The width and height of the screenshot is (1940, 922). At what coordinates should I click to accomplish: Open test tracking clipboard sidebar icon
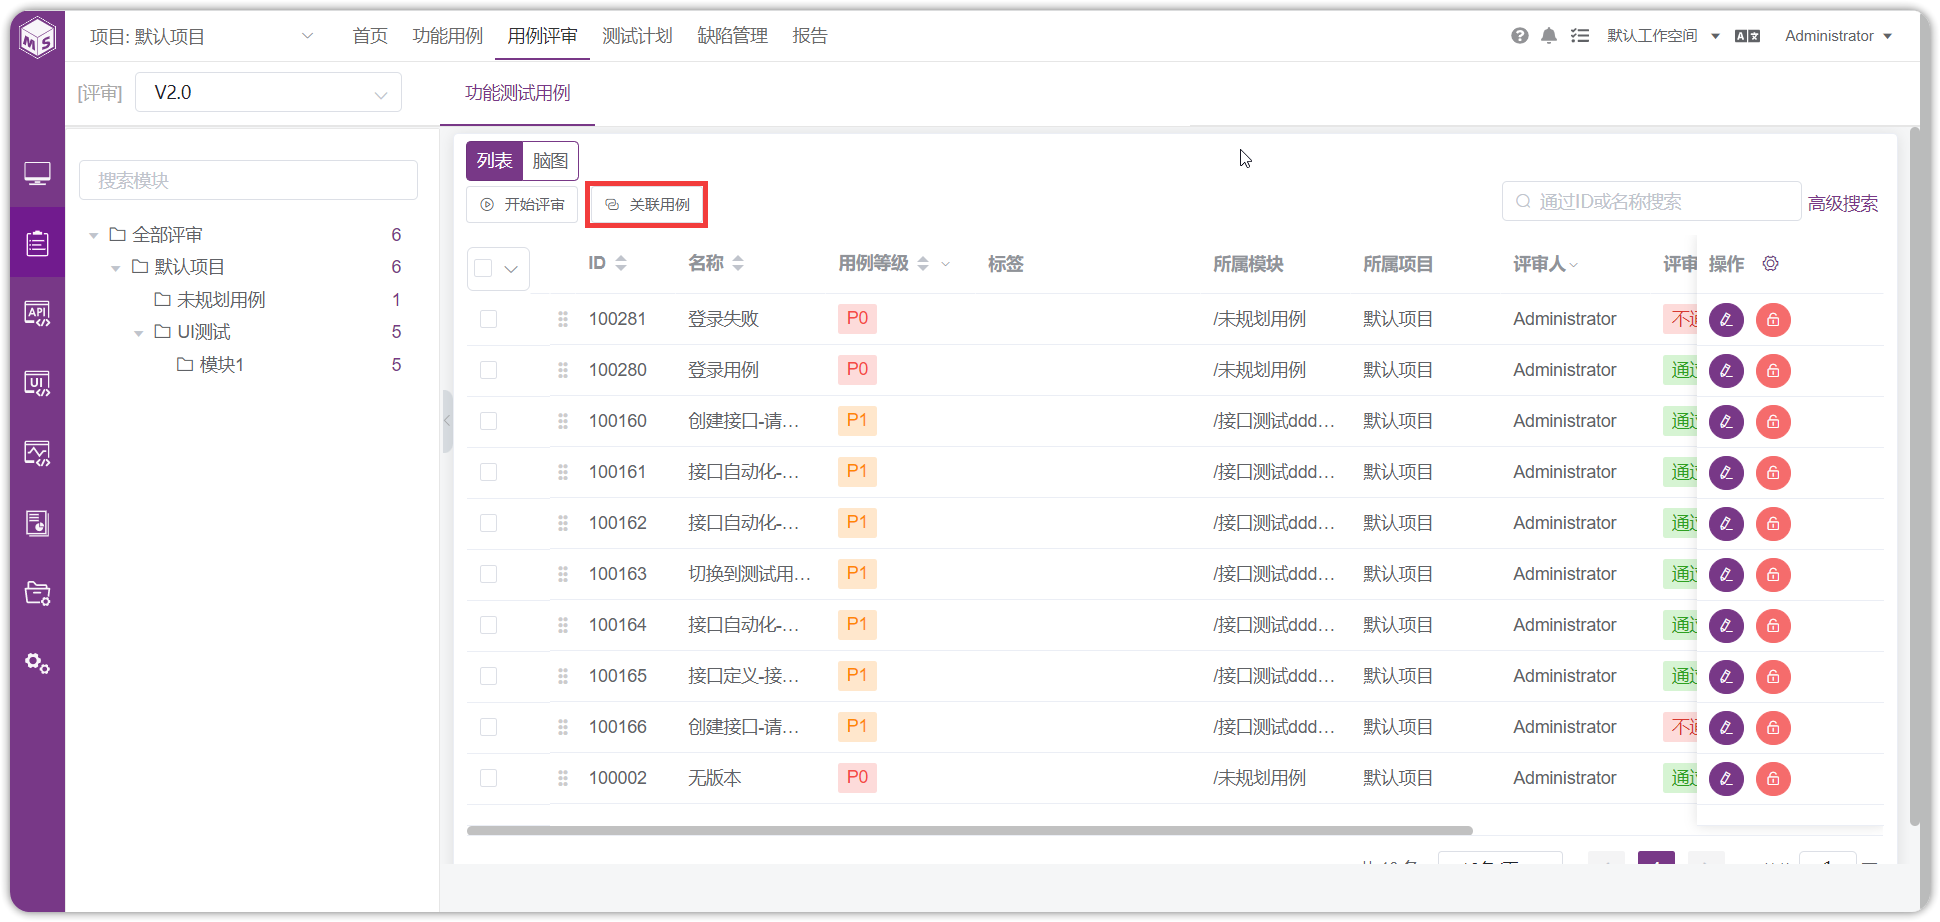pyautogui.click(x=38, y=243)
